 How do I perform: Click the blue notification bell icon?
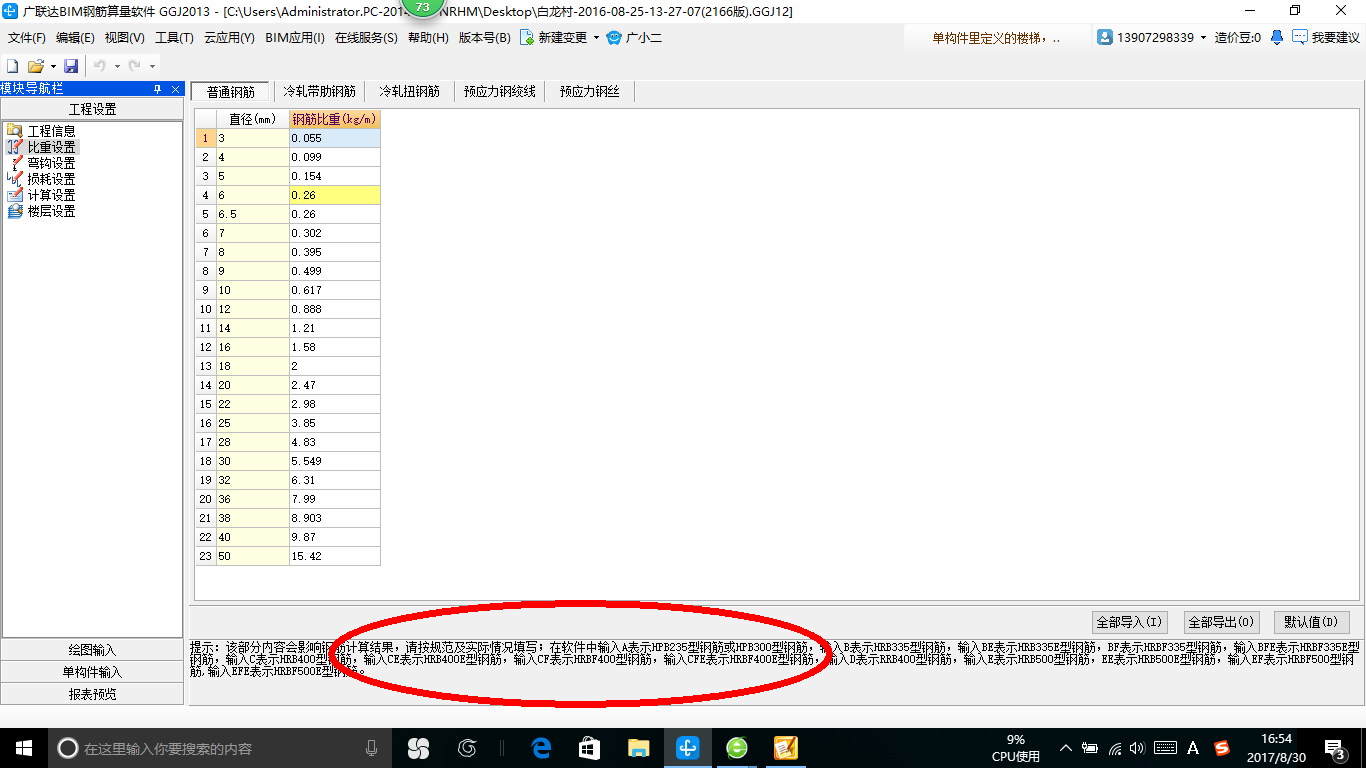(1277, 38)
